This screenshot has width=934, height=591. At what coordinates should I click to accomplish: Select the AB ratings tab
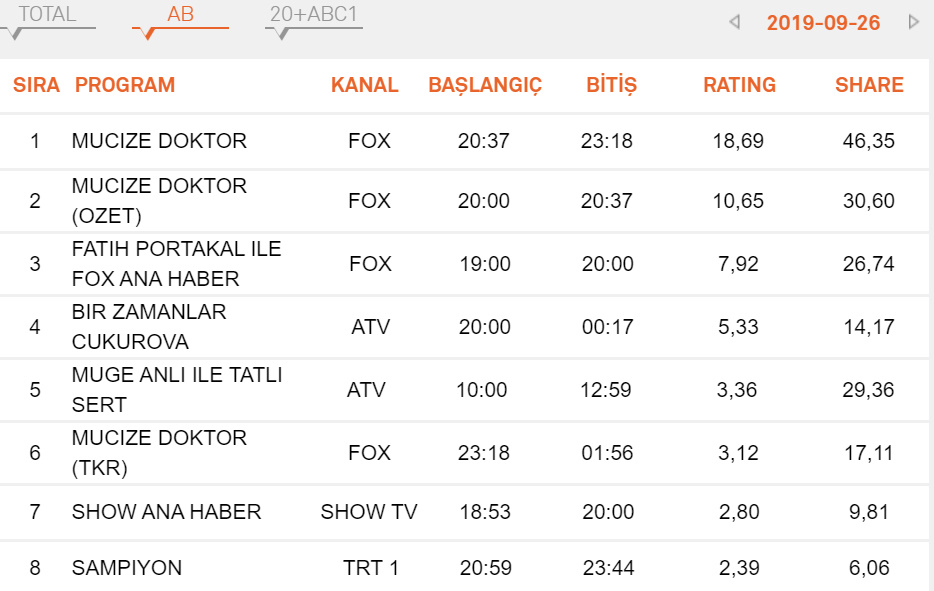[181, 15]
